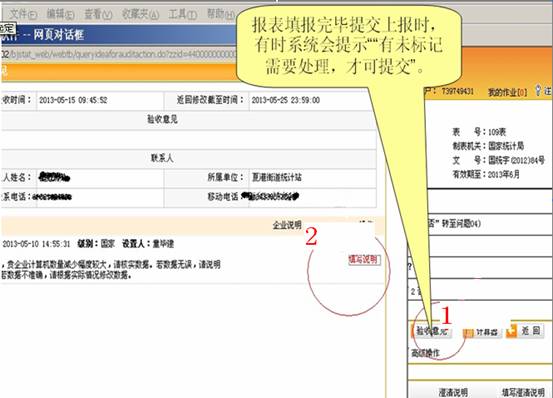Click the 返回 button label
Image resolution: width=553 pixels, height=398 pixels.
[x=531, y=331]
